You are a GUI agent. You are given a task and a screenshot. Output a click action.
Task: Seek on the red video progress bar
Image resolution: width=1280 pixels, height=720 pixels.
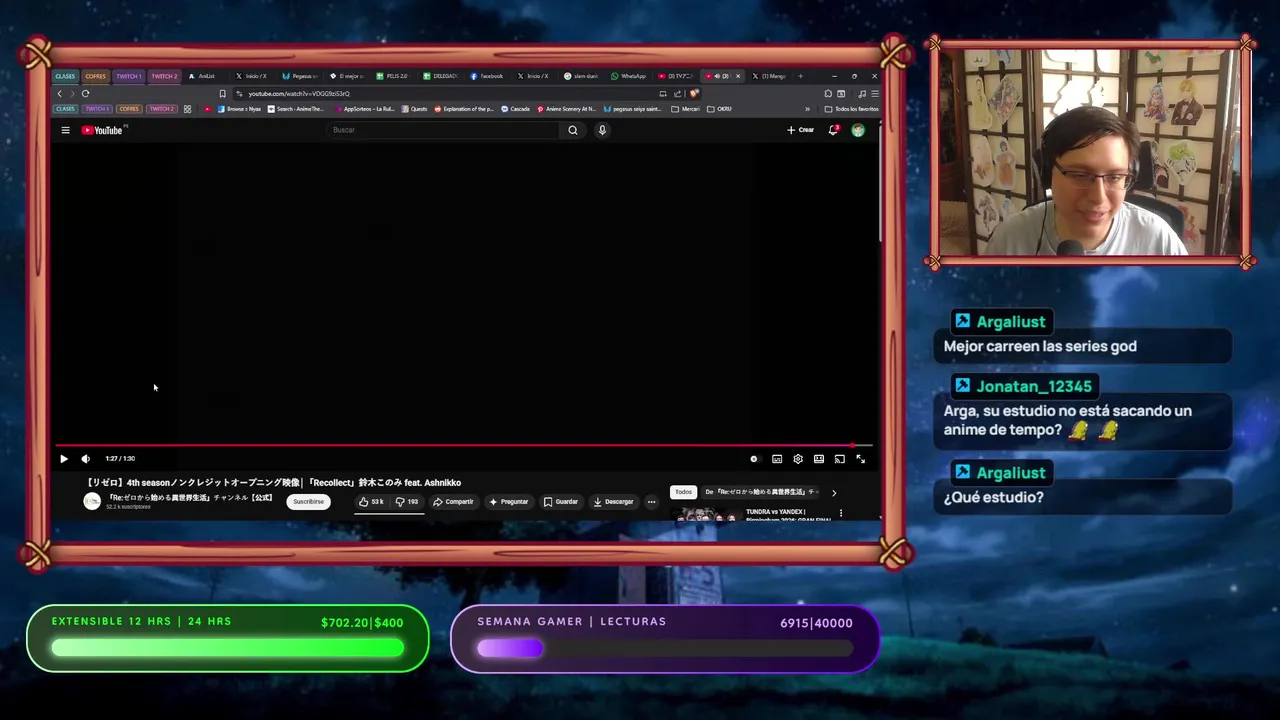(x=463, y=446)
